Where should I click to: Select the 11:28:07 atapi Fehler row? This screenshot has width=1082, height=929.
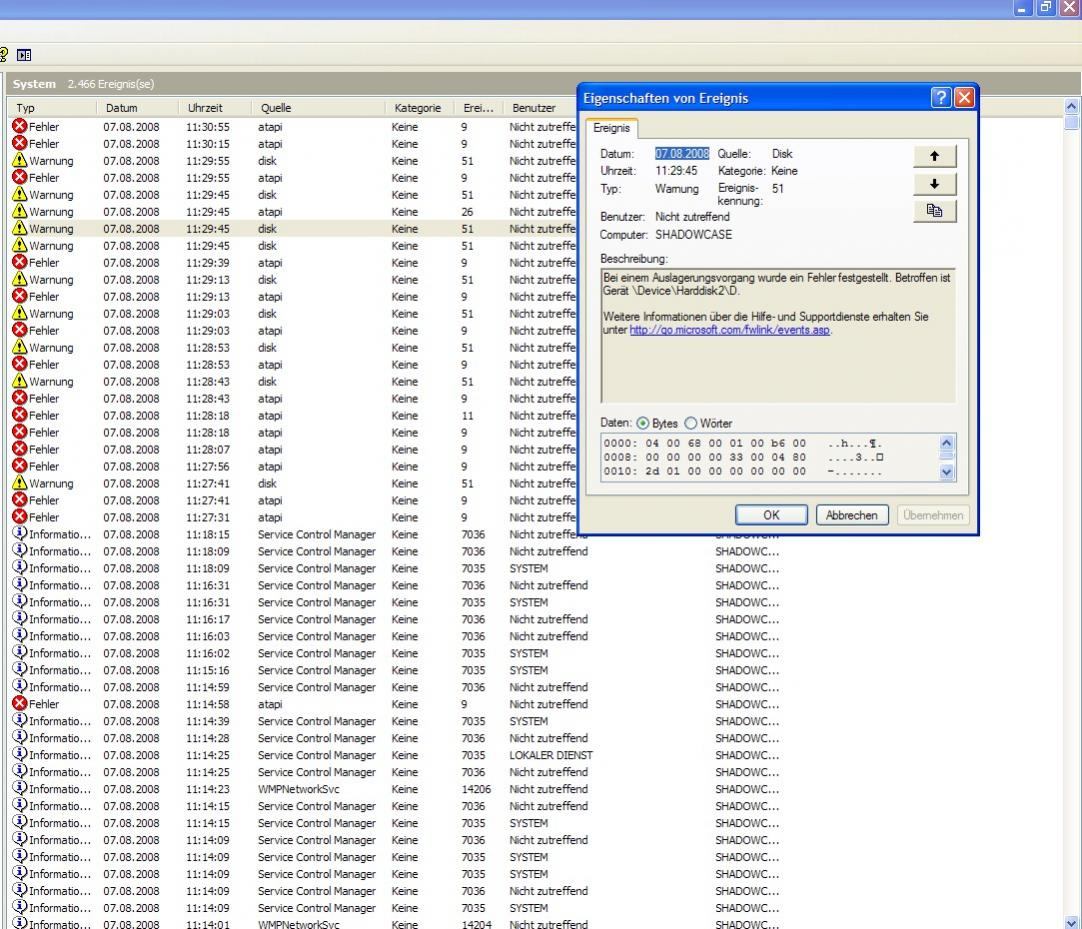tap(293, 449)
